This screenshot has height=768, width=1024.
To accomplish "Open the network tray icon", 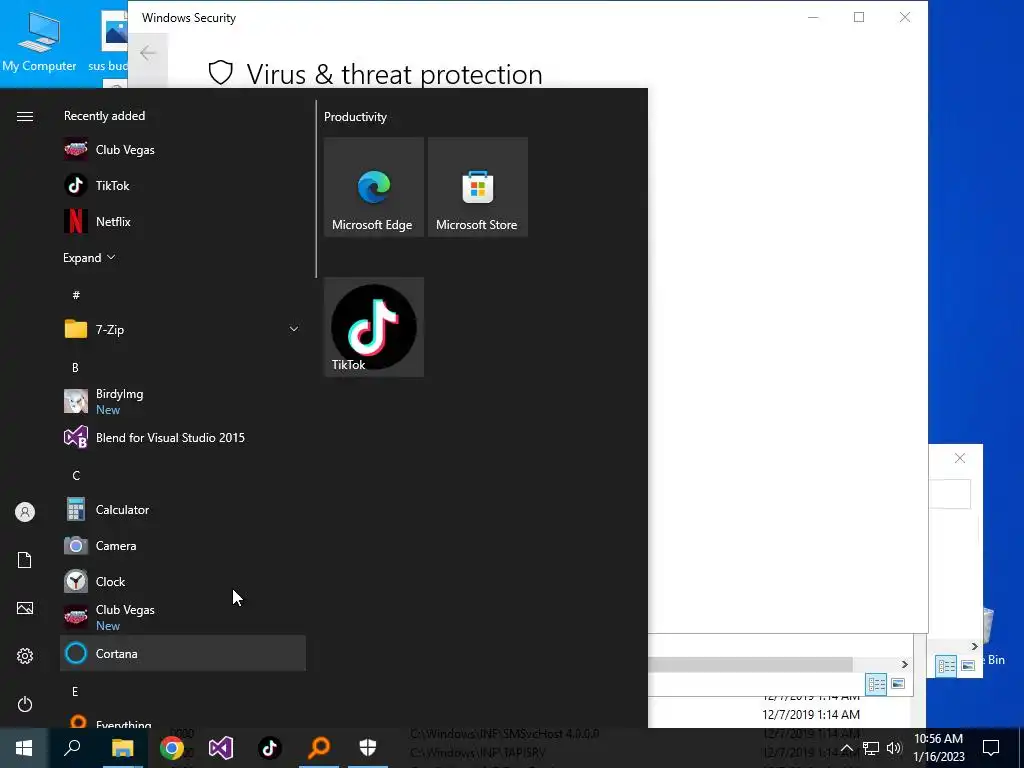I will click(x=871, y=748).
